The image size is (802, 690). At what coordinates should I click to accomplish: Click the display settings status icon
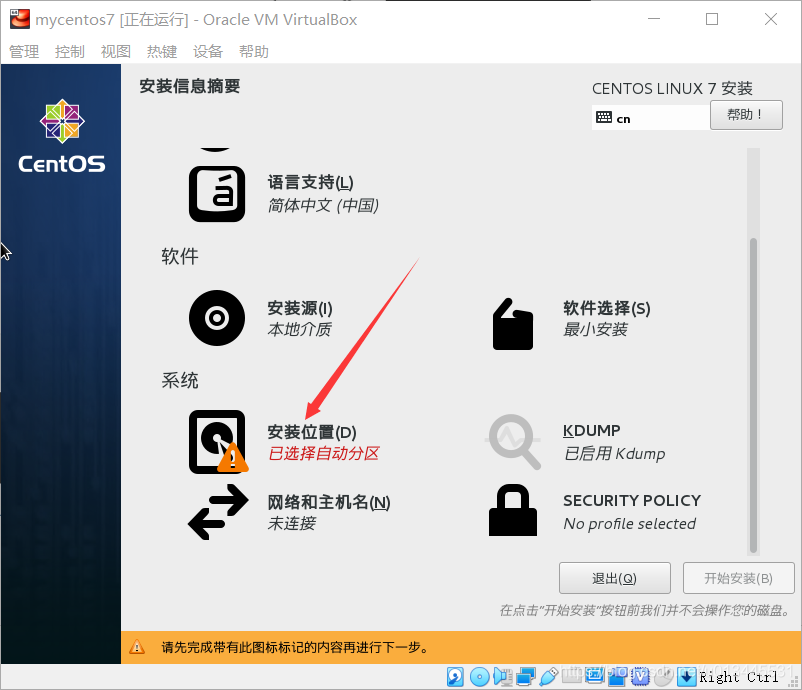(x=594, y=676)
